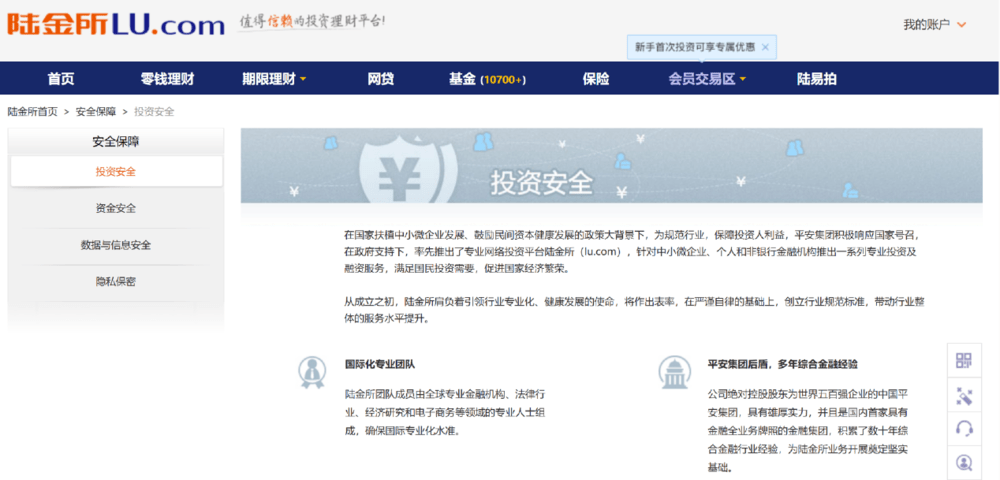
Task: Select 基金 (10700+) in the navigation bar
Action: click(487, 79)
